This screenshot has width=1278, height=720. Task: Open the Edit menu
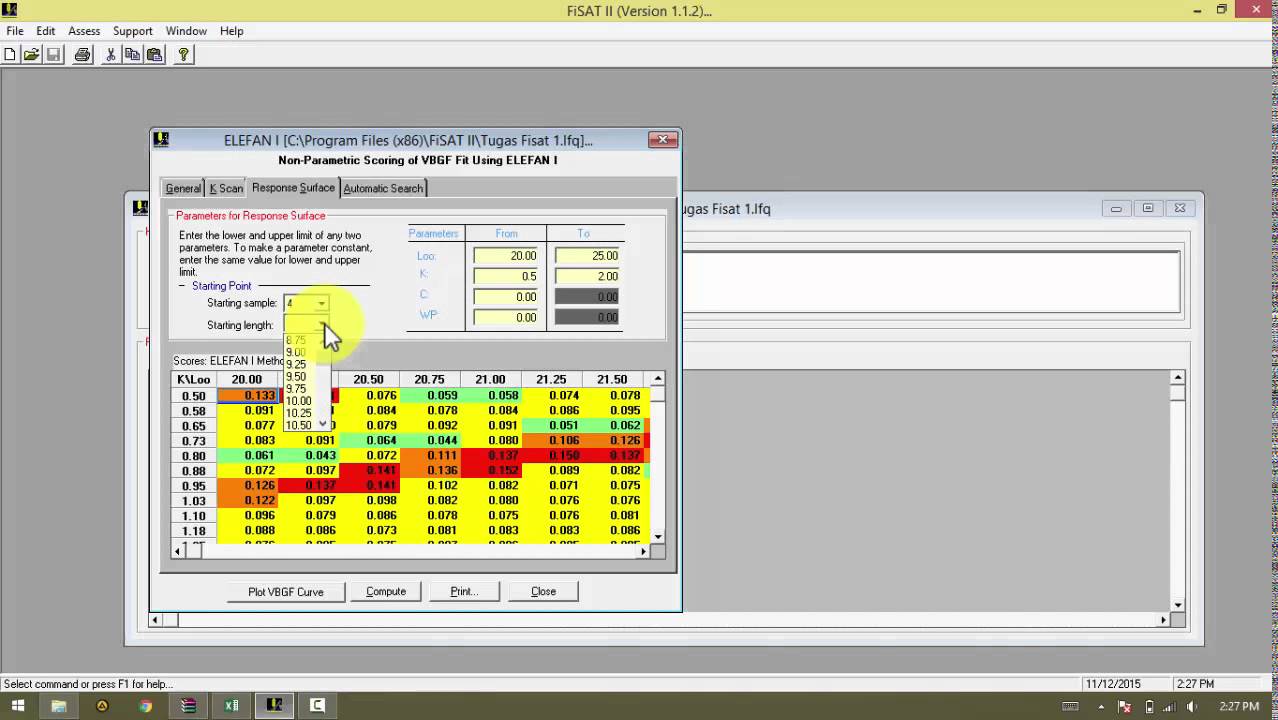tap(46, 31)
